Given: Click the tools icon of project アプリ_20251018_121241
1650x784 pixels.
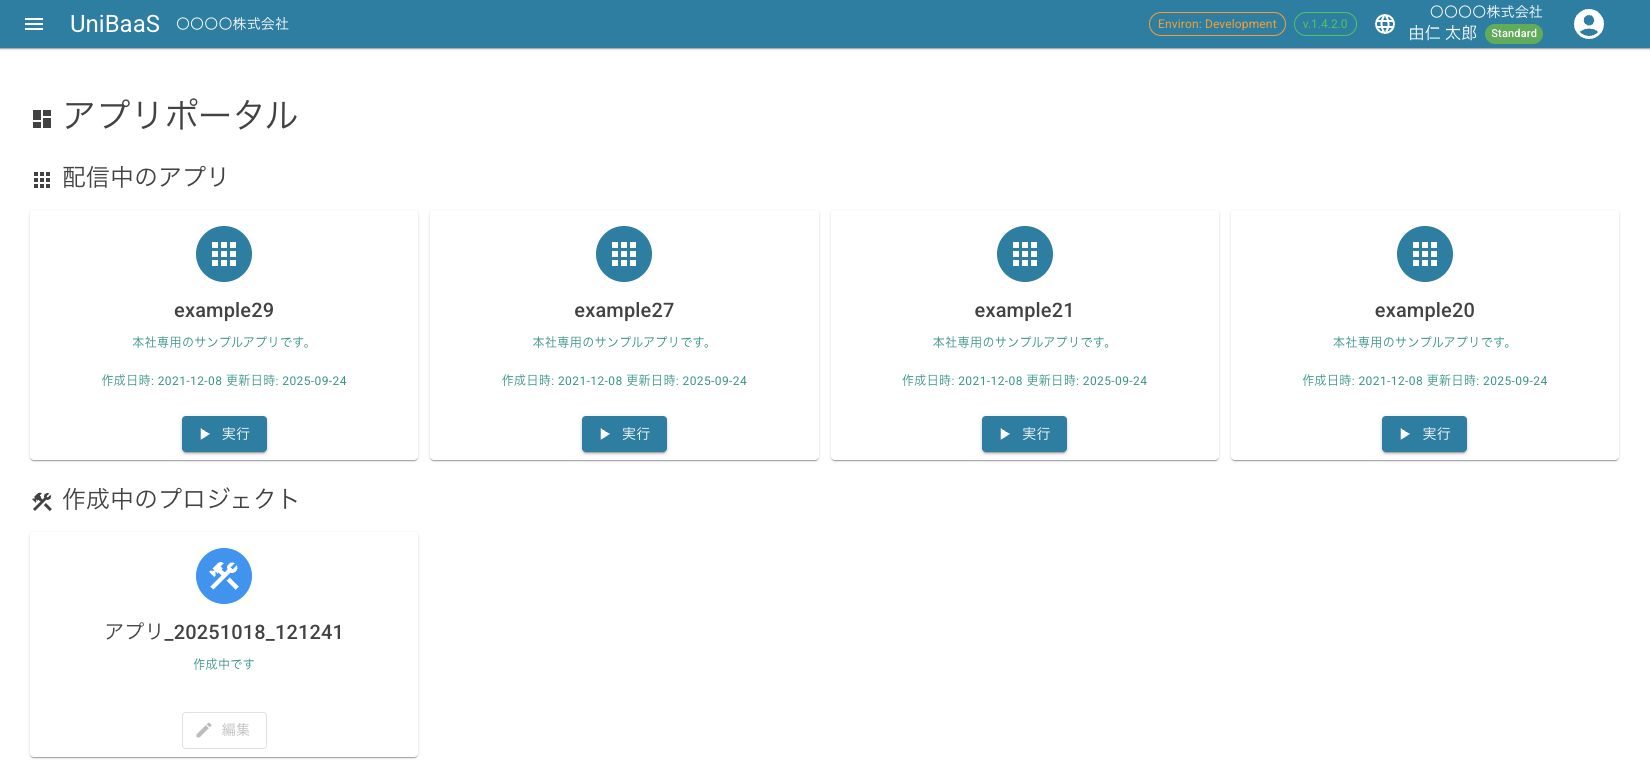Looking at the screenshot, I should 224,576.
